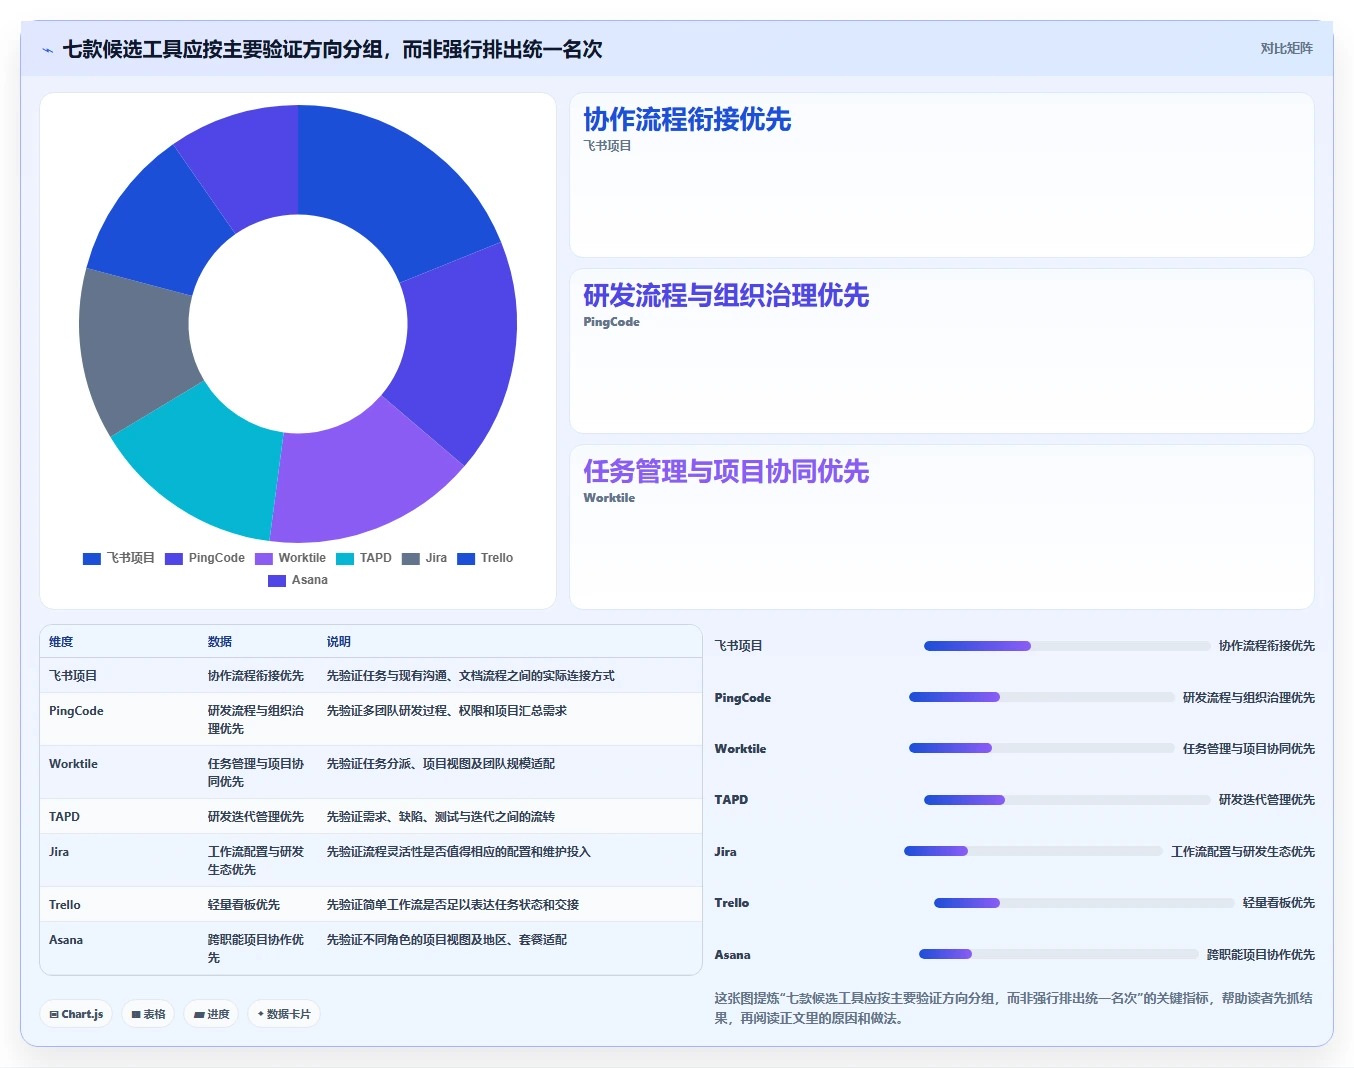Click 先验证需求、缺陷、测试与迭代之间的流转 cell
Viewport: 1354px width, 1068px height.
(441, 817)
